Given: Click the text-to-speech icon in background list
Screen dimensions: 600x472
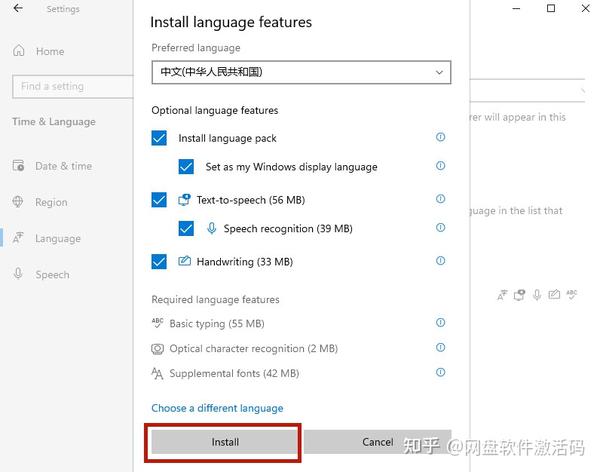Looking at the screenshot, I should tap(519, 295).
